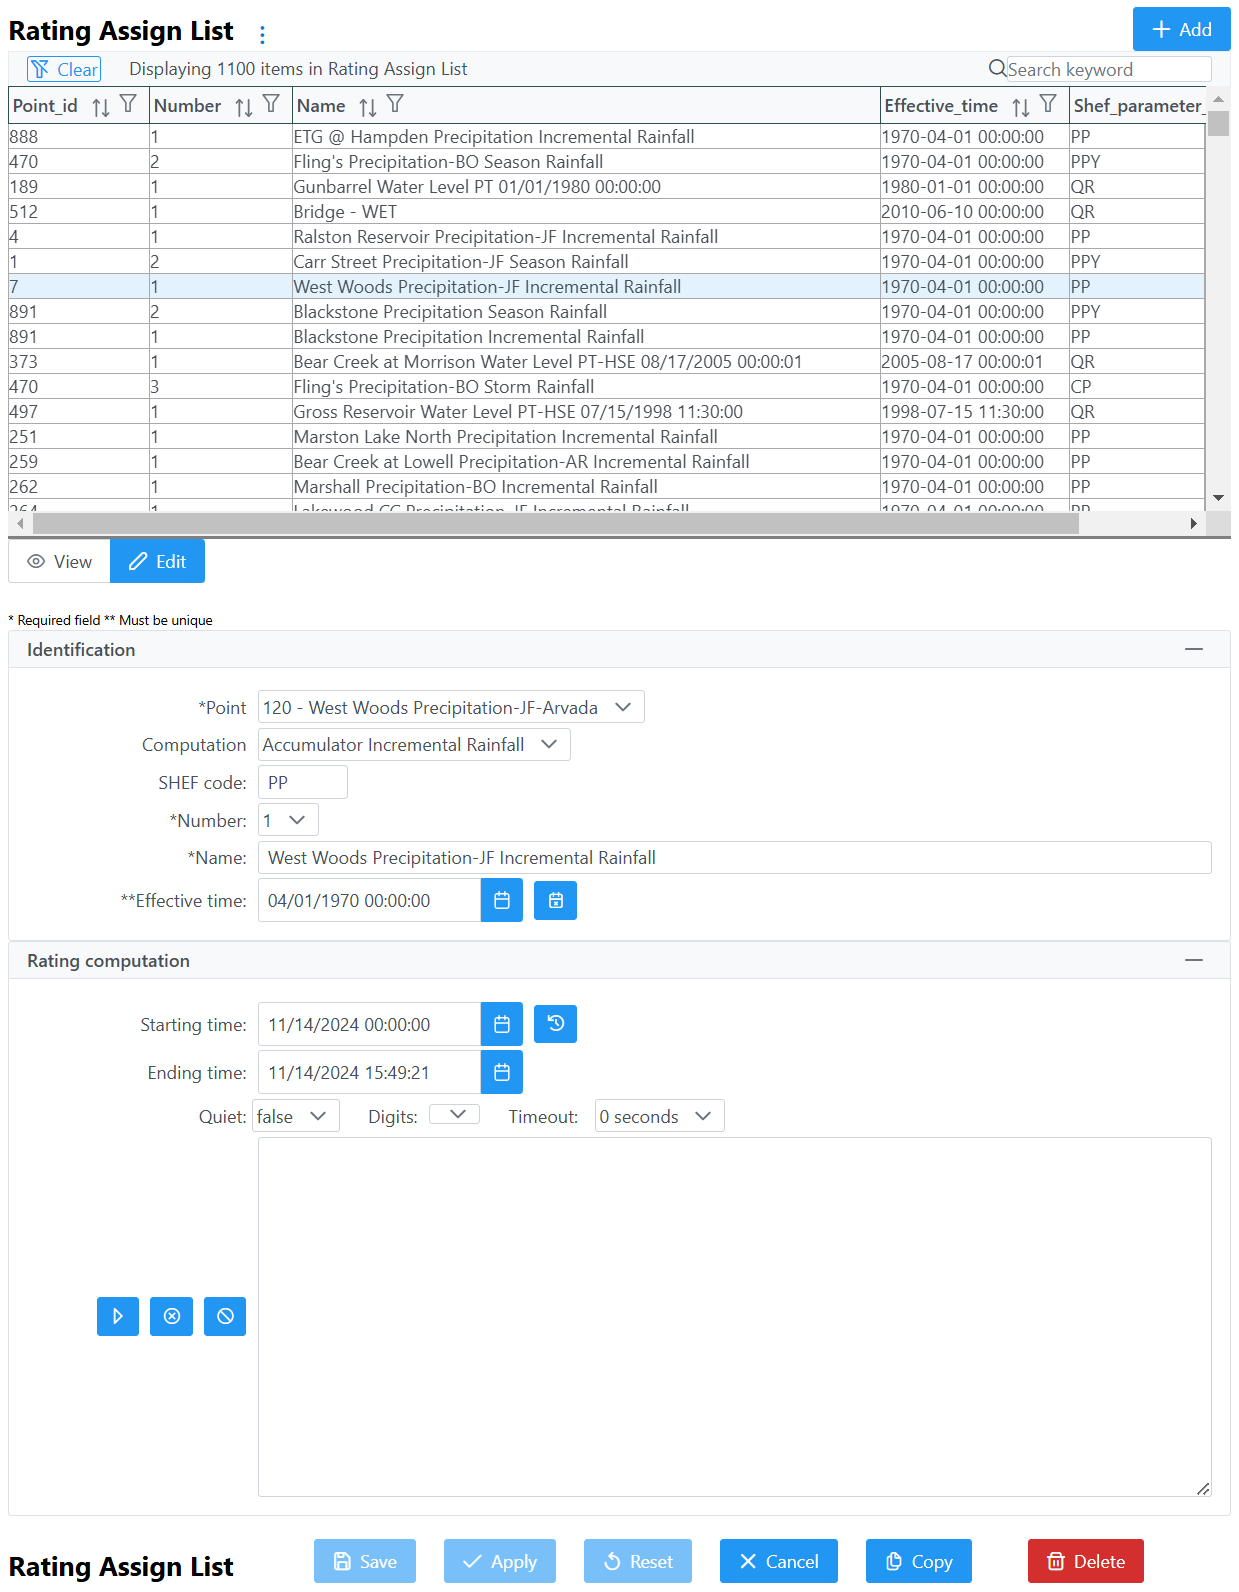This screenshot has width=1239, height=1592.
Task: Click the circled X clear output button
Action: click(172, 1316)
